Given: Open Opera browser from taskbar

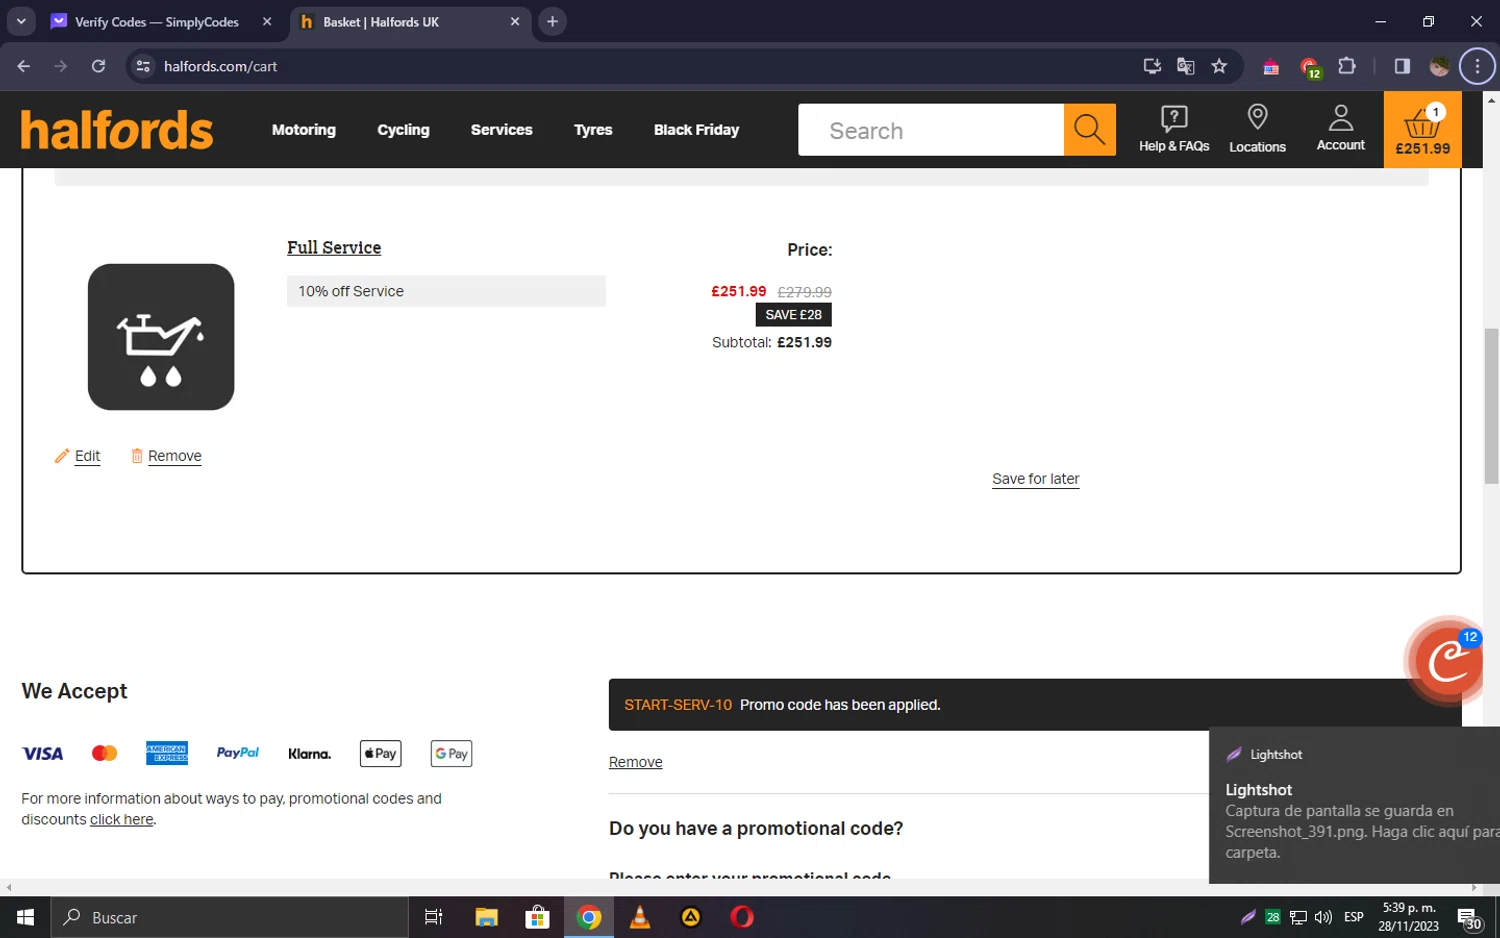Looking at the screenshot, I should pyautogui.click(x=742, y=917).
